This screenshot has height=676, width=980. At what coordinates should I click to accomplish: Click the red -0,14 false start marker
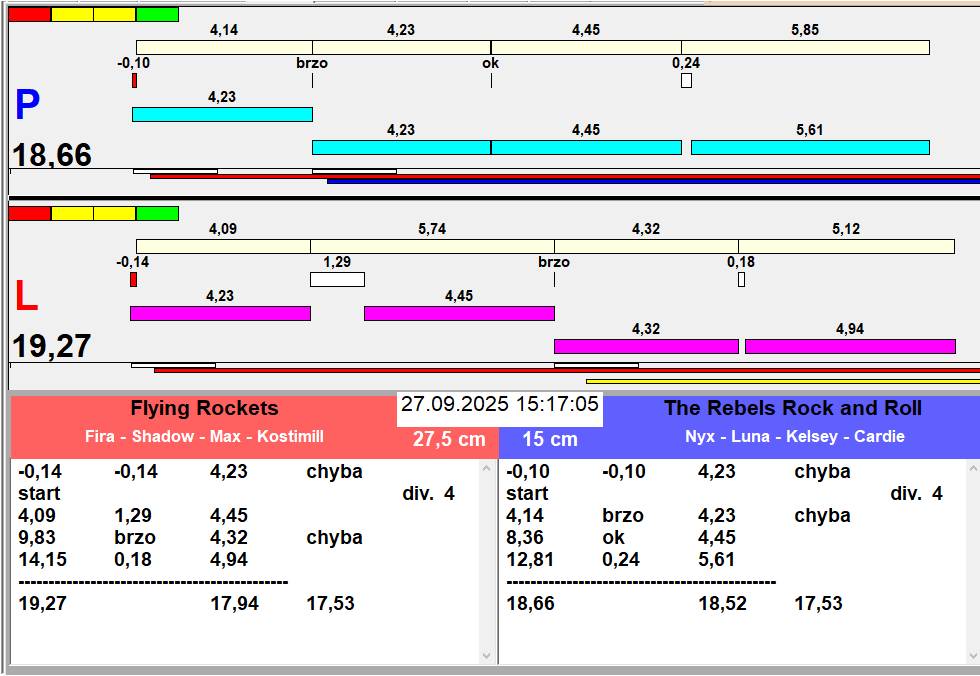click(x=133, y=279)
